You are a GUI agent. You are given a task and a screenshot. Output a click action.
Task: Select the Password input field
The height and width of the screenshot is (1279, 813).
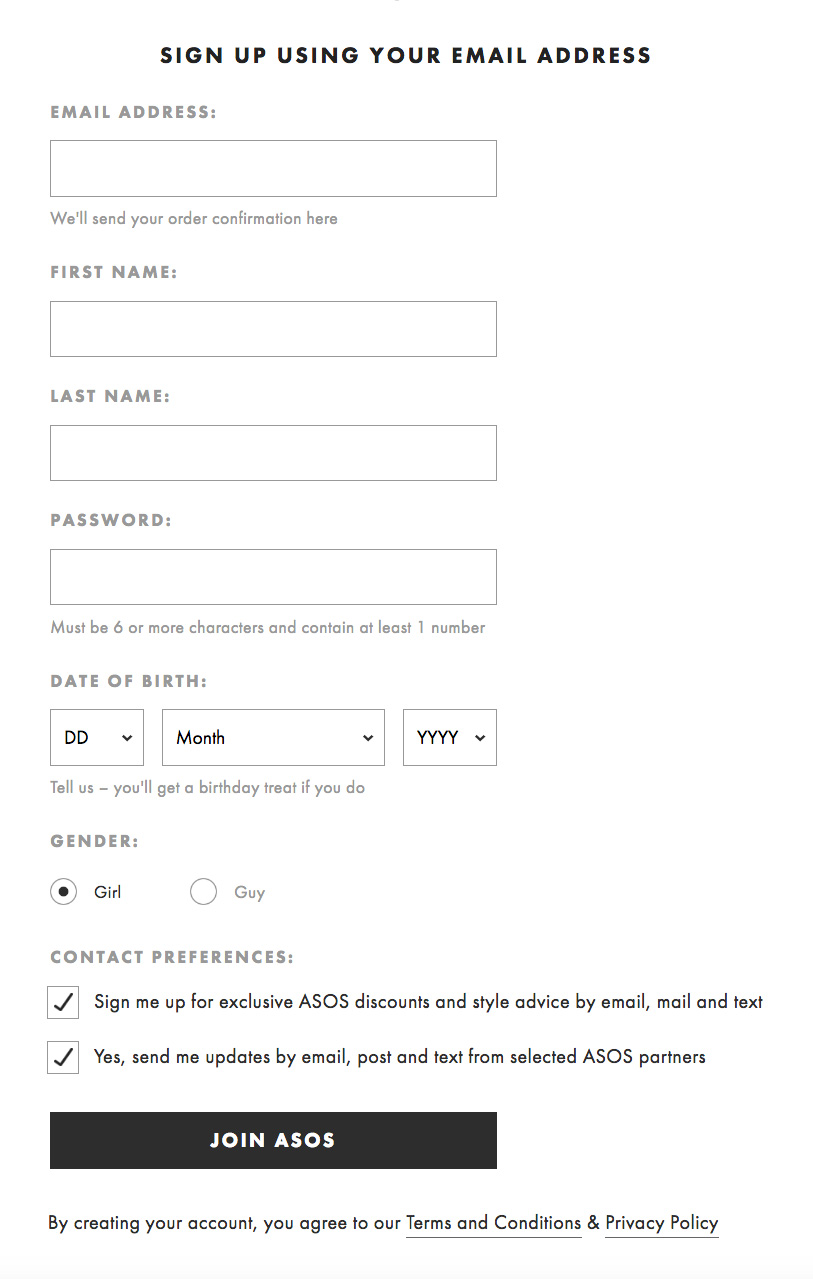pos(273,577)
